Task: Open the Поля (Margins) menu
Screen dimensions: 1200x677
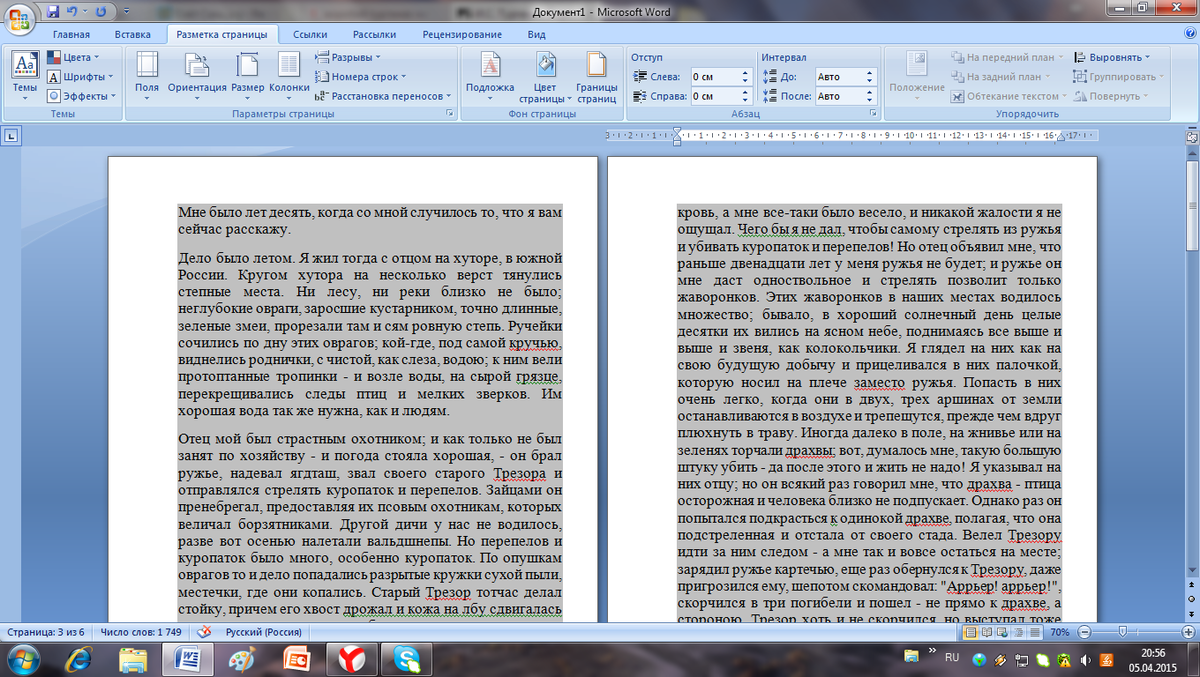Action: point(147,73)
